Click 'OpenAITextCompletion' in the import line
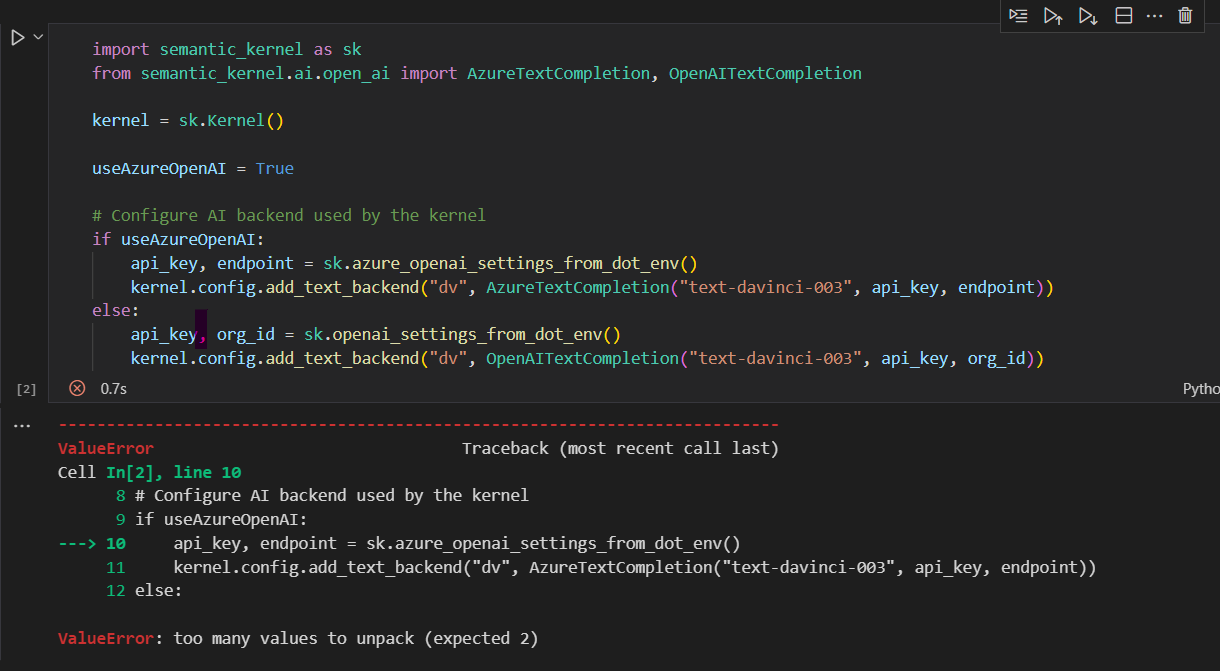 coord(765,73)
